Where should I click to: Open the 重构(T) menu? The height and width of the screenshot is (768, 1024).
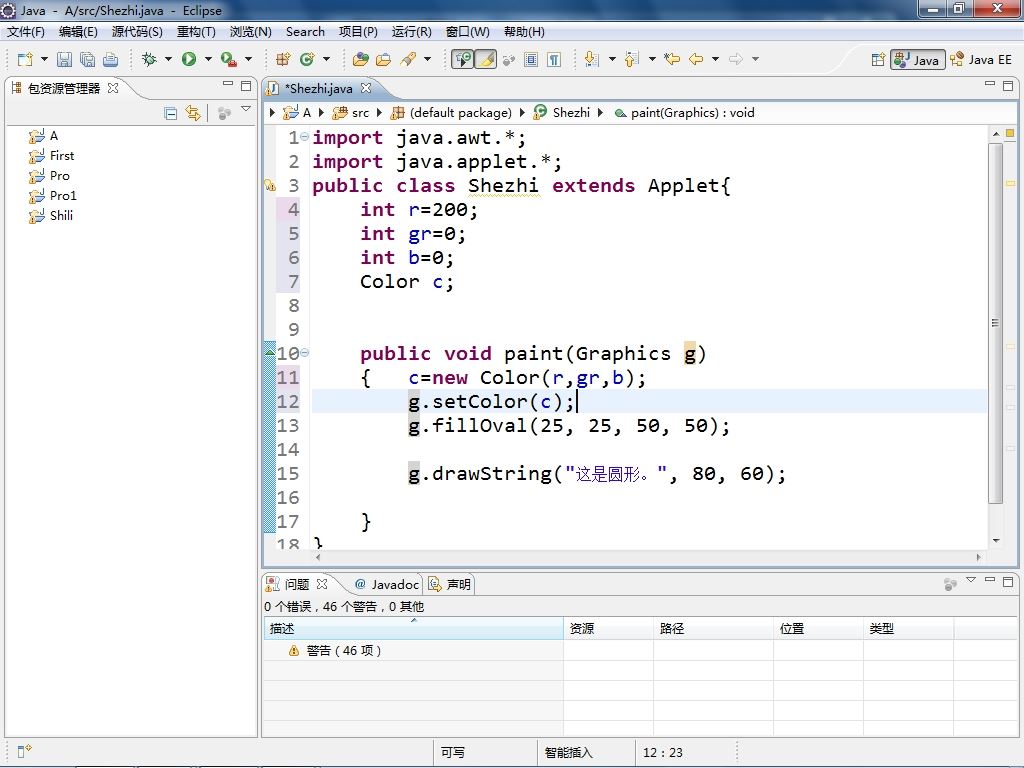[196, 32]
